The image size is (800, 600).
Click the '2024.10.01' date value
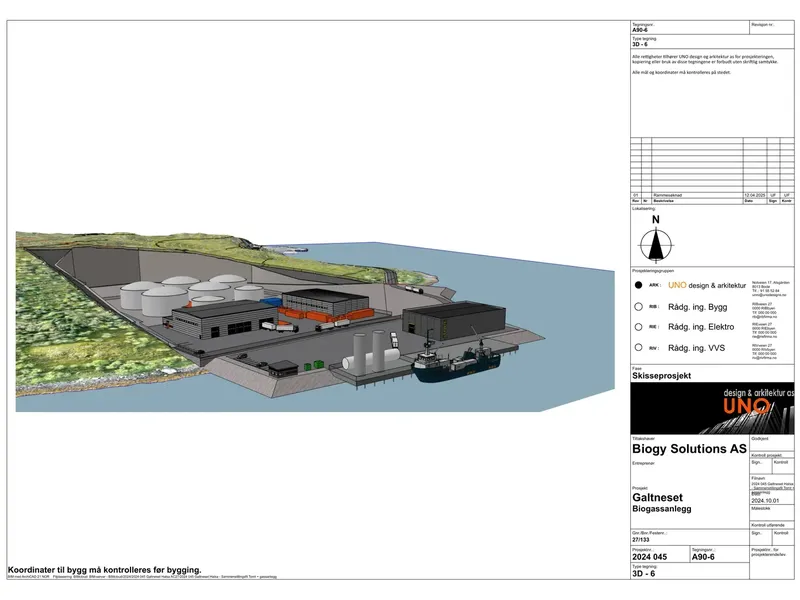[x=765, y=501]
